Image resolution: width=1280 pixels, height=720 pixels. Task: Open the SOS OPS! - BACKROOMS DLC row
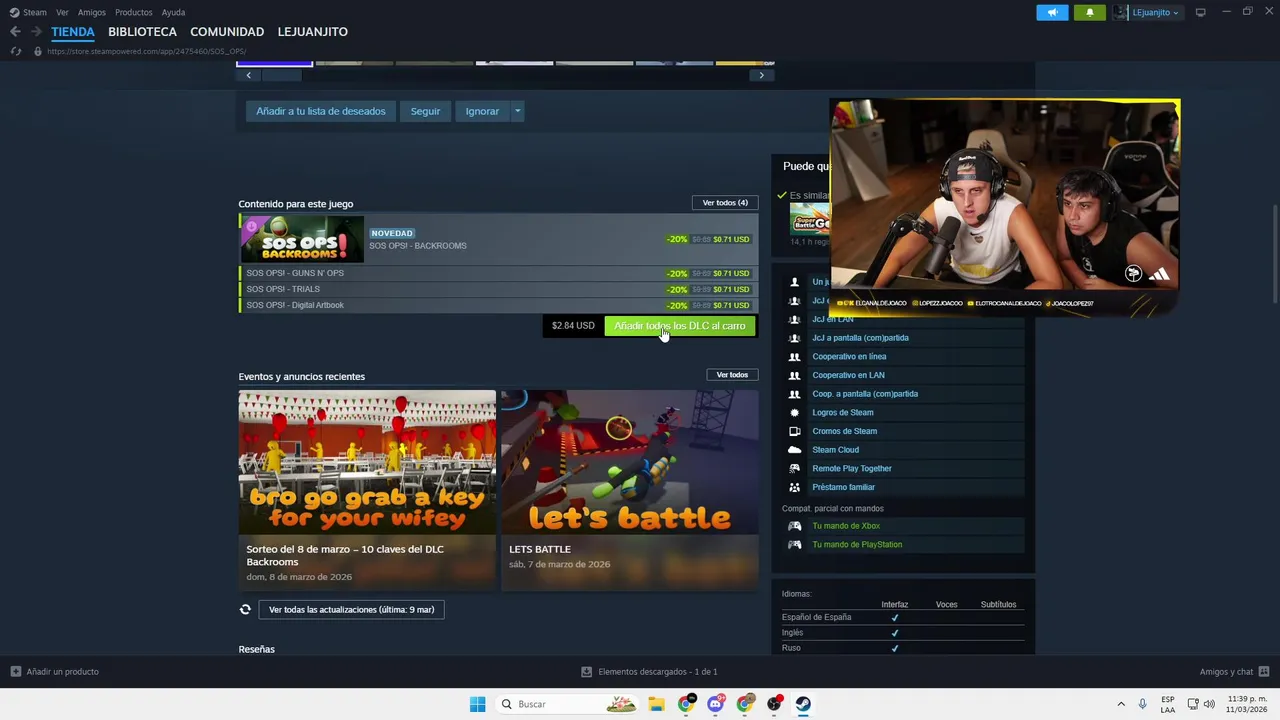click(498, 239)
